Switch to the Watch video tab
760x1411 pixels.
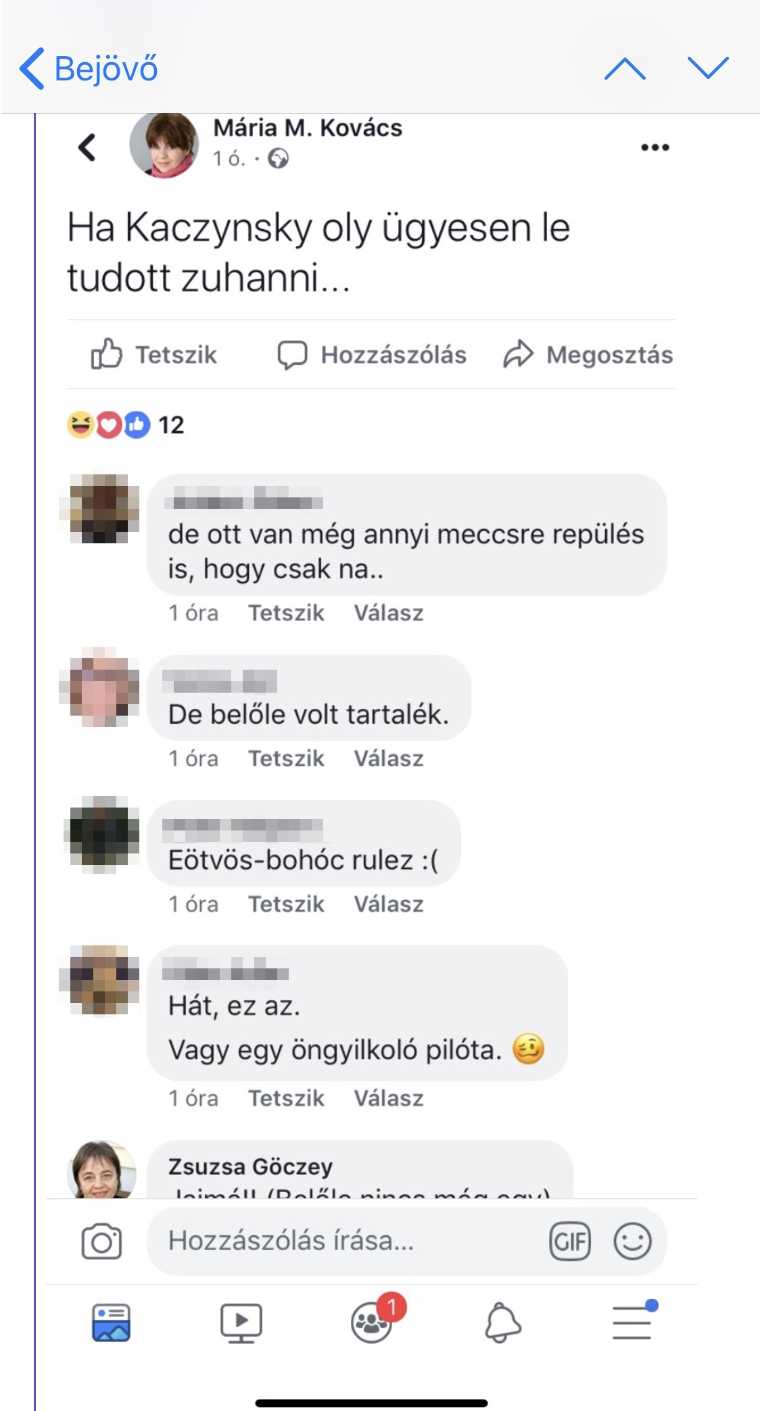[241, 1322]
